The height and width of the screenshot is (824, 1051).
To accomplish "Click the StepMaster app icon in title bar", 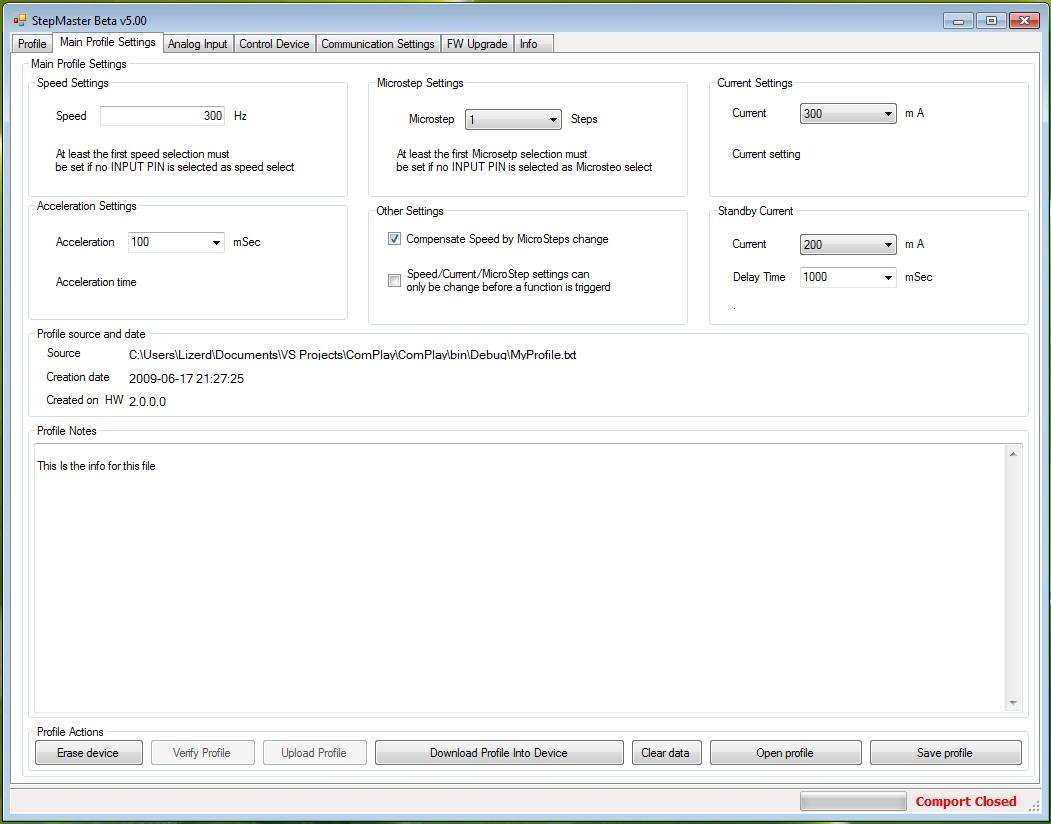I will (x=20, y=20).
